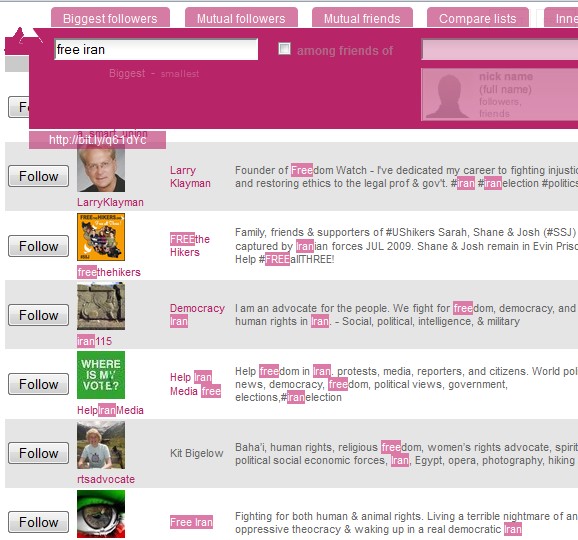Sort results by smallest
The image size is (578, 540).
[180, 74]
